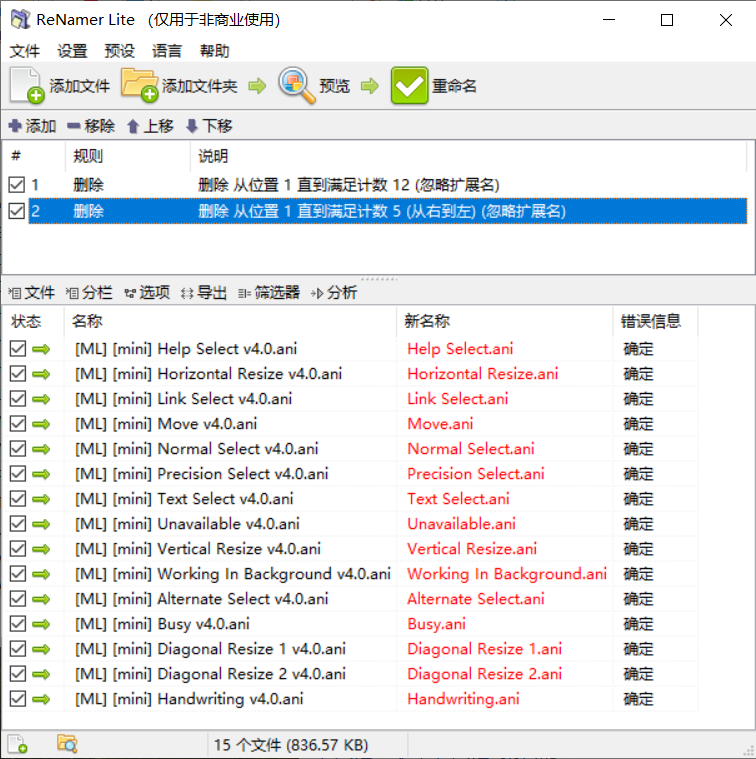The image size is (756, 759).
Task: Open the 分栏 columns dropdown
Action: pos(89,292)
